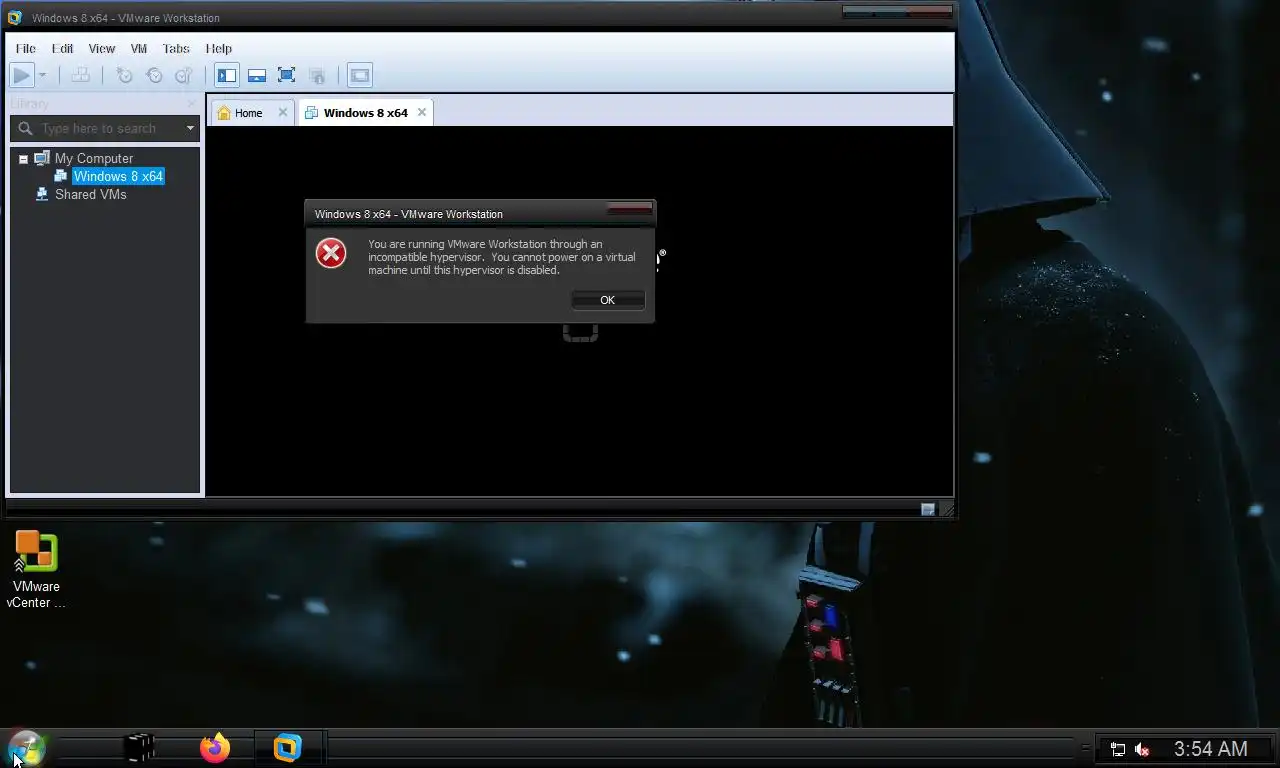This screenshot has height=768, width=1280.
Task: Open the Tabs menu
Action: [176, 48]
